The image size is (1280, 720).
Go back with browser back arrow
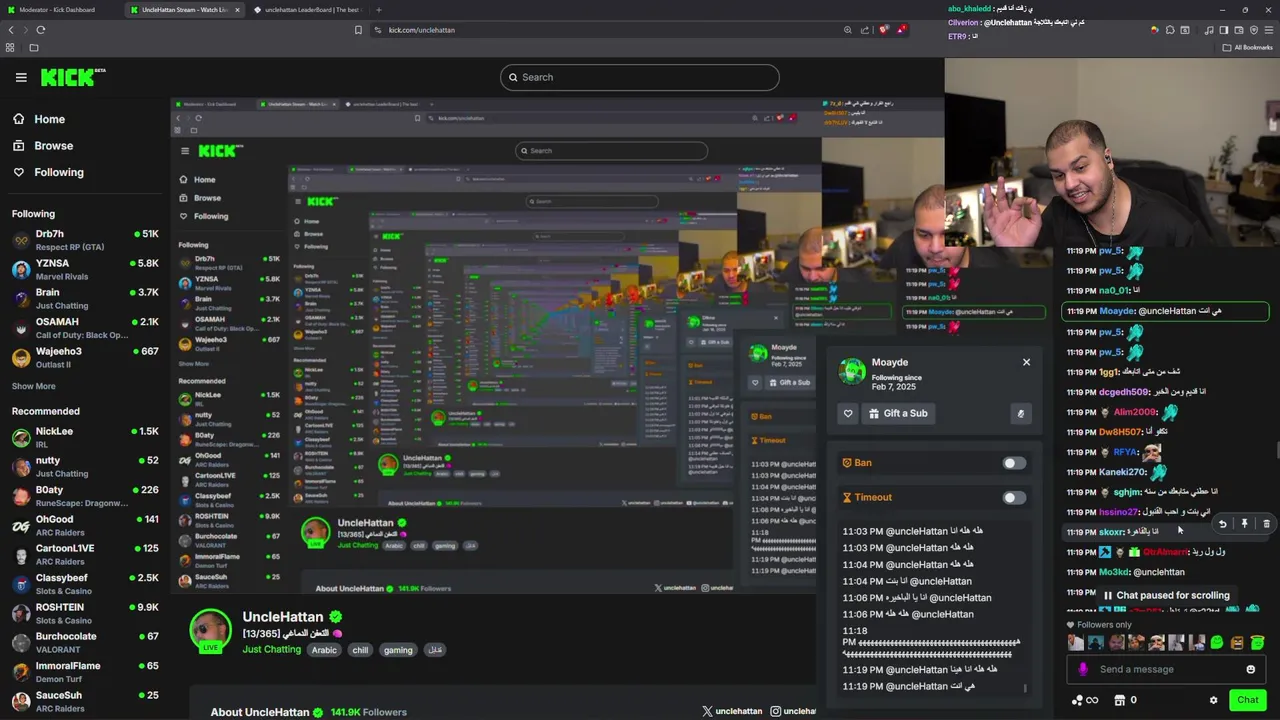(11, 30)
